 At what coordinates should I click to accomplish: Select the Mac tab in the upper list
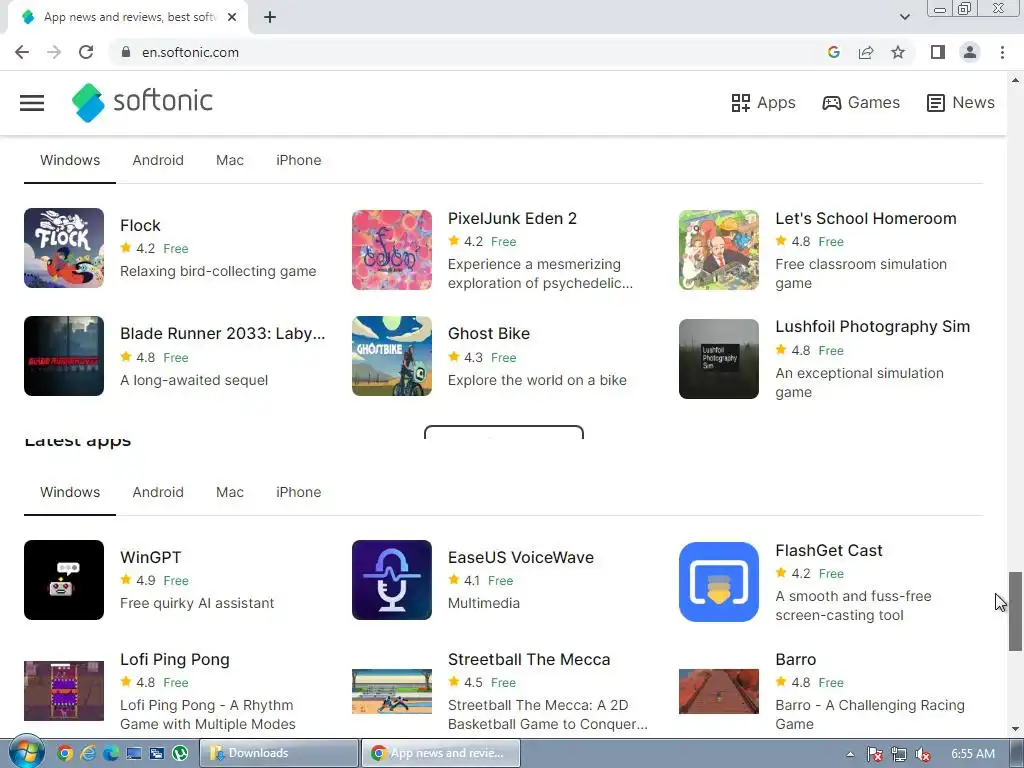click(x=230, y=160)
